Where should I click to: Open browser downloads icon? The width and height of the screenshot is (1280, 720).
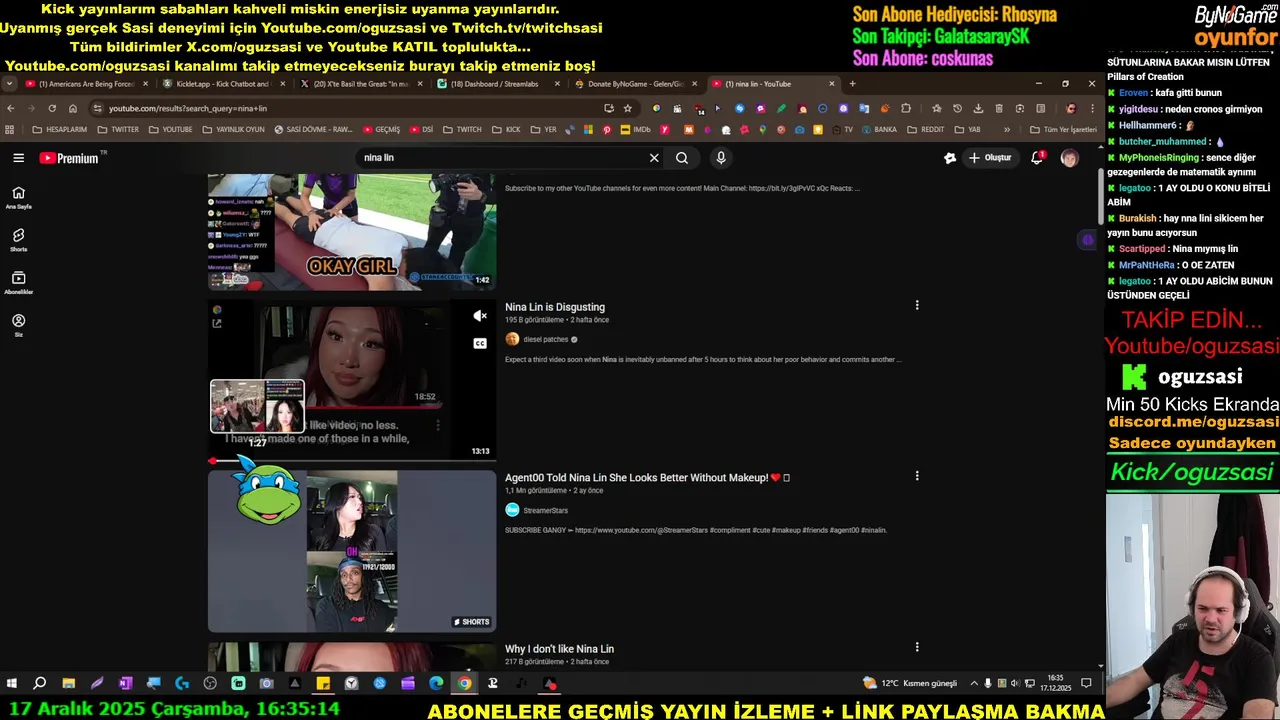point(978,108)
